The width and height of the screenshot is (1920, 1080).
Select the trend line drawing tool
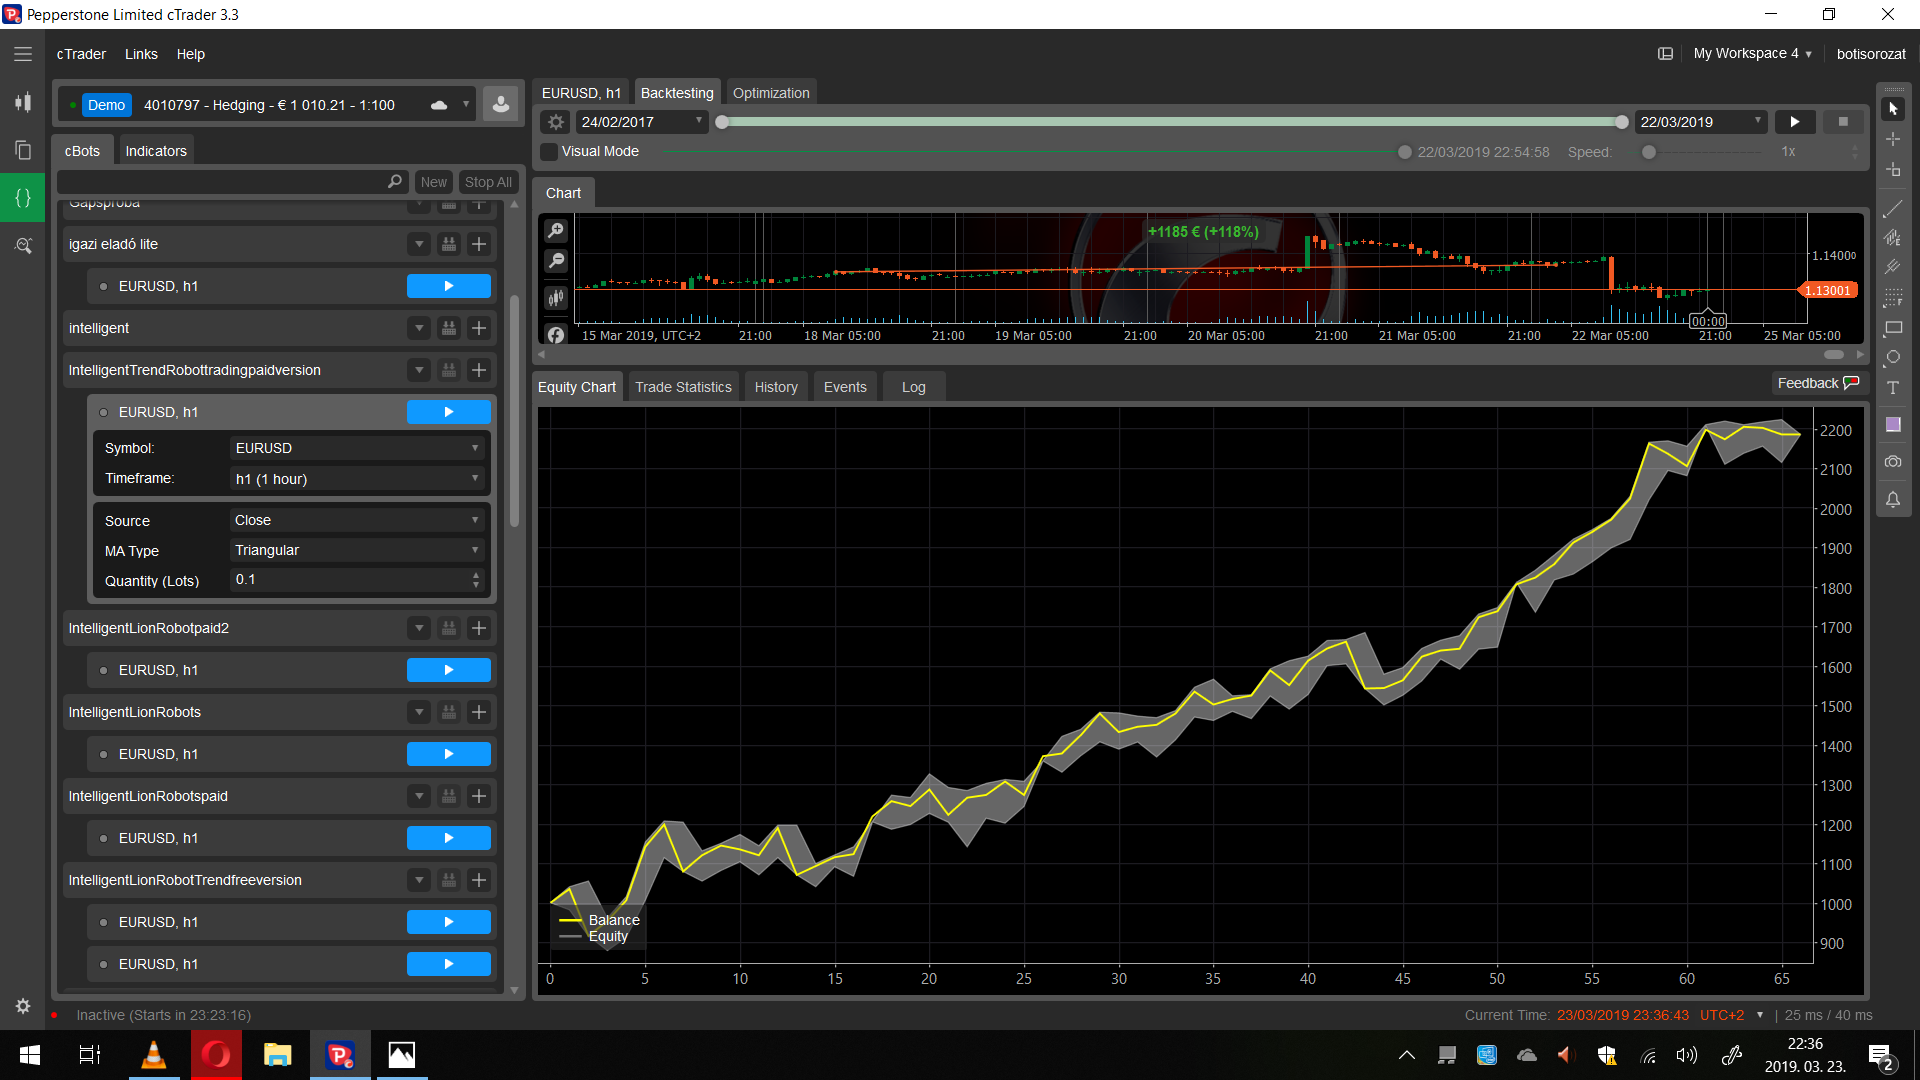click(x=1893, y=209)
